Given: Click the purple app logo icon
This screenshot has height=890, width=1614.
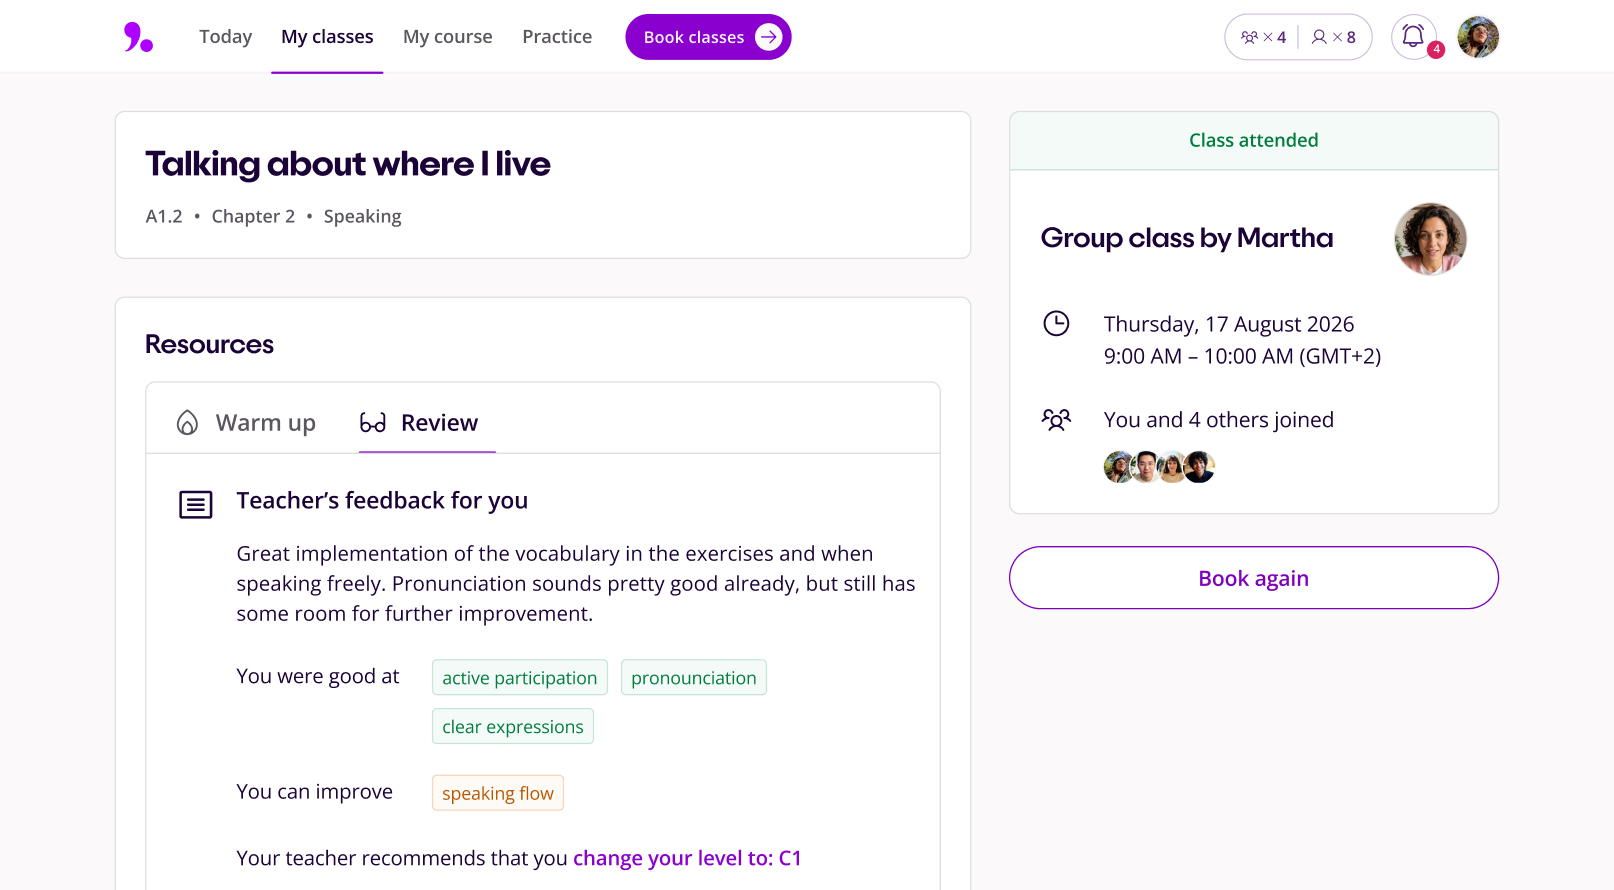Looking at the screenshot, I should pos(138,37).
